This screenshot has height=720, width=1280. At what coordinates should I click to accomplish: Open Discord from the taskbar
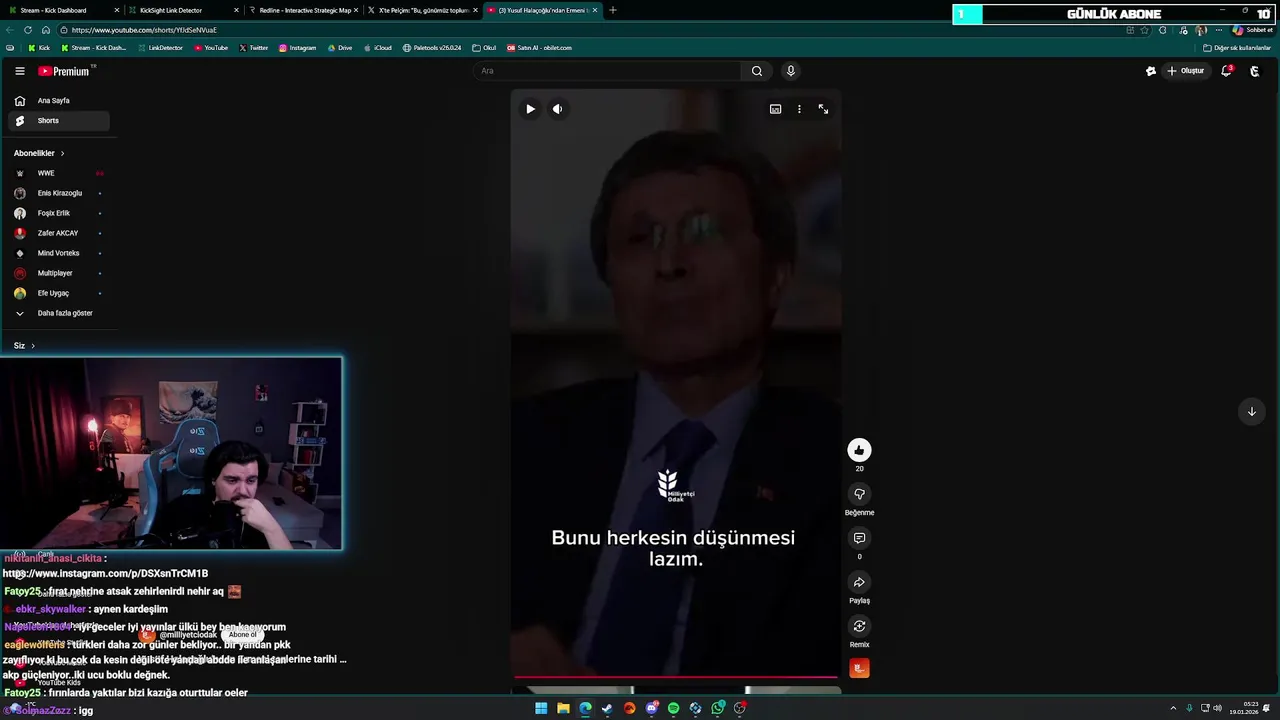point(651,708)
